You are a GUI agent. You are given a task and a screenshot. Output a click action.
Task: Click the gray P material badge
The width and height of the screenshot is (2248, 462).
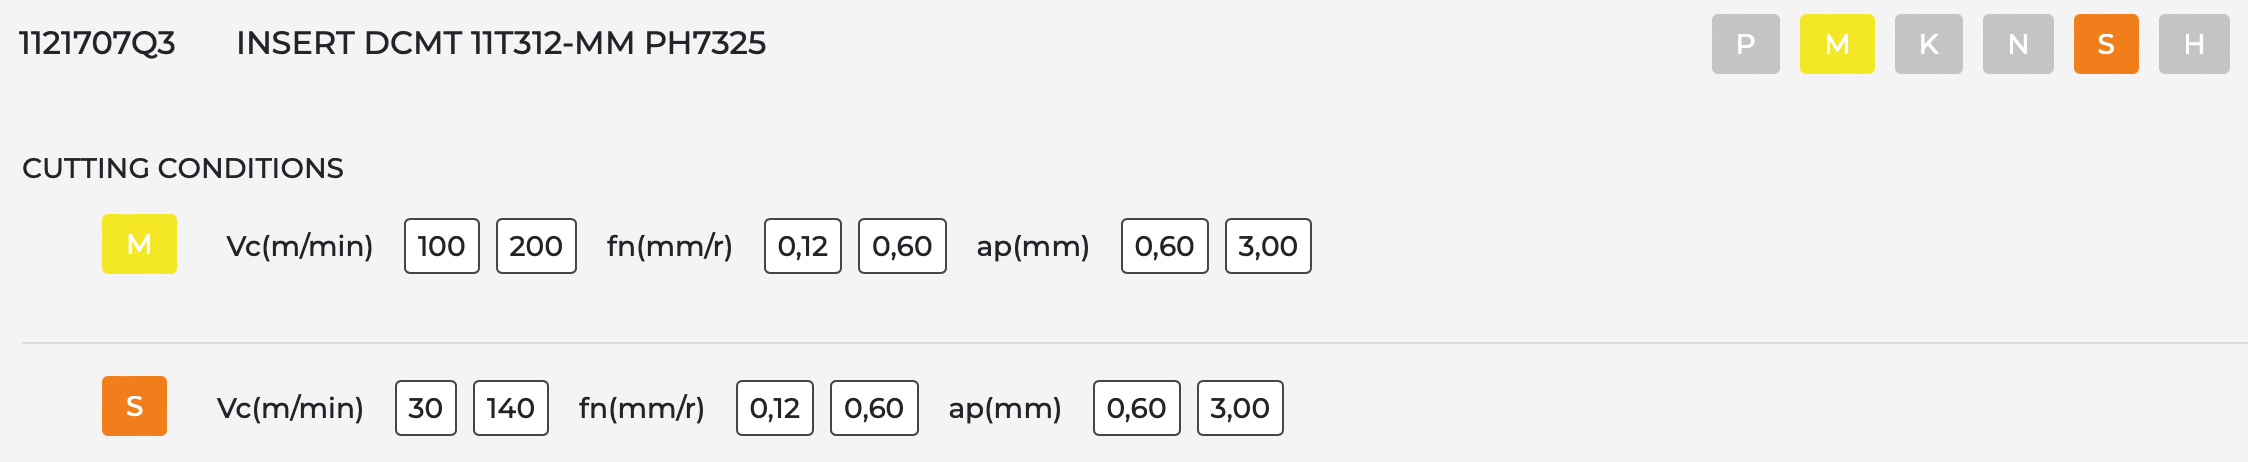tap(1745, 44)
